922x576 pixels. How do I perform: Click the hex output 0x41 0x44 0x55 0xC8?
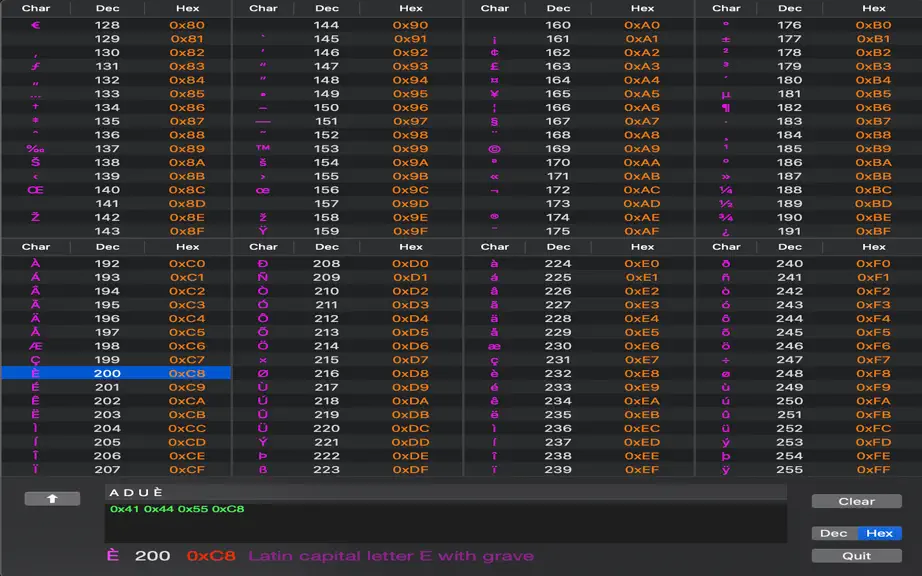point(177,509)
